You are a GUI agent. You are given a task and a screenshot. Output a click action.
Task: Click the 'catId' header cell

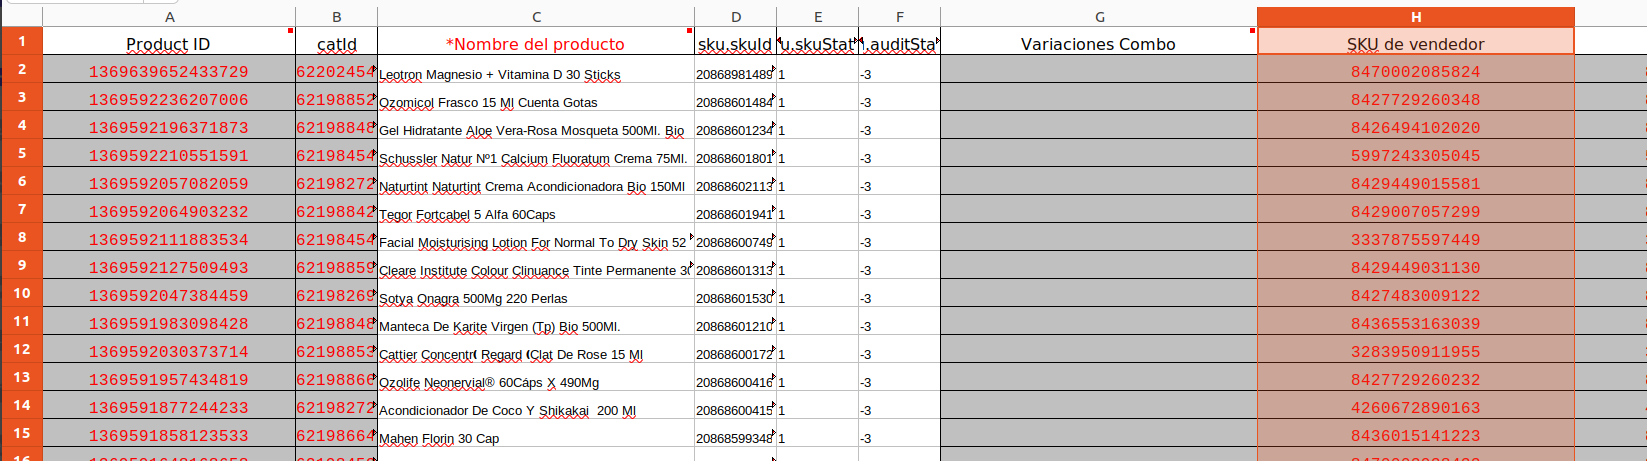point(336,41)
